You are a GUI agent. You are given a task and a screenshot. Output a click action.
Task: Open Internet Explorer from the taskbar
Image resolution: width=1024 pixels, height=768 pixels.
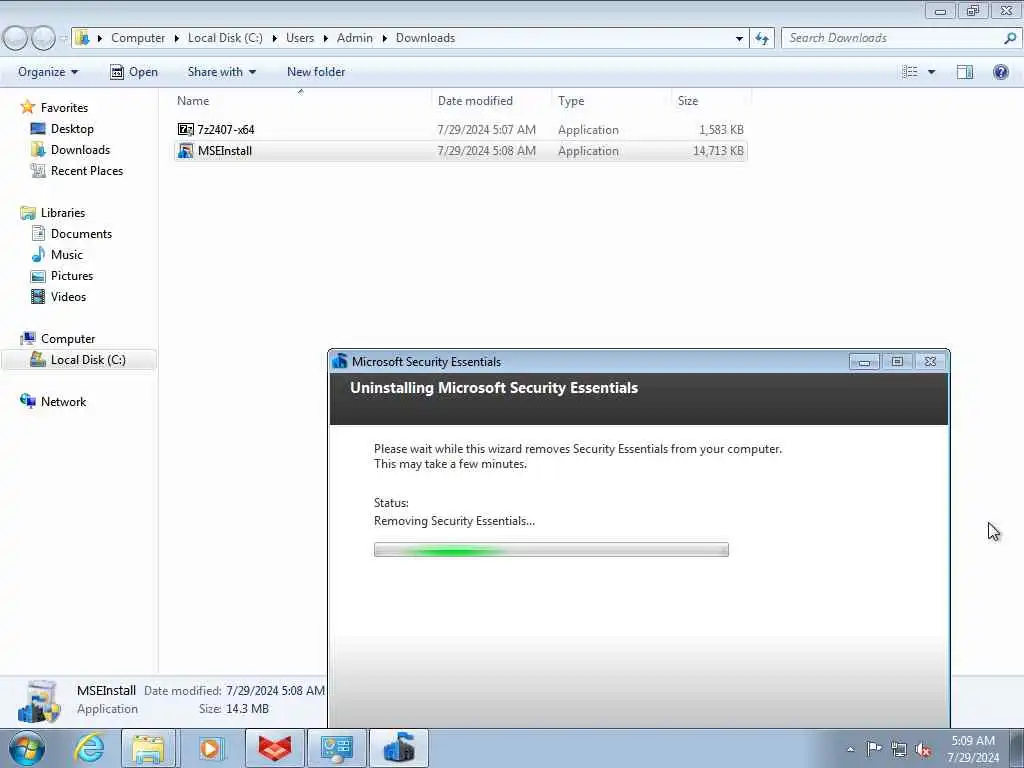click(89, 748)
